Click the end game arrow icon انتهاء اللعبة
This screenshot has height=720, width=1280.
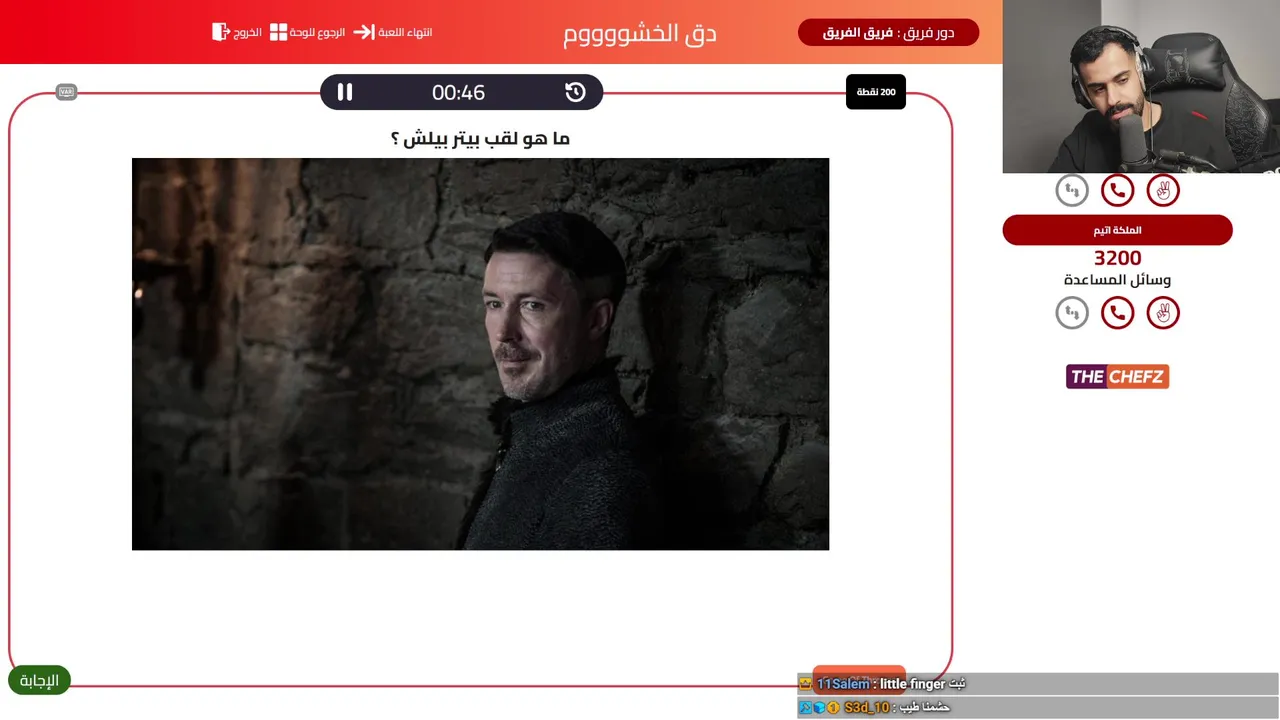[x=364, y=32]
